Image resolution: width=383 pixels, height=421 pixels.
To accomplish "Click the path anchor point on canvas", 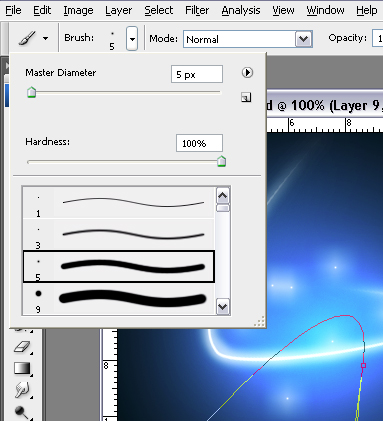I will [x=363, y=365].
